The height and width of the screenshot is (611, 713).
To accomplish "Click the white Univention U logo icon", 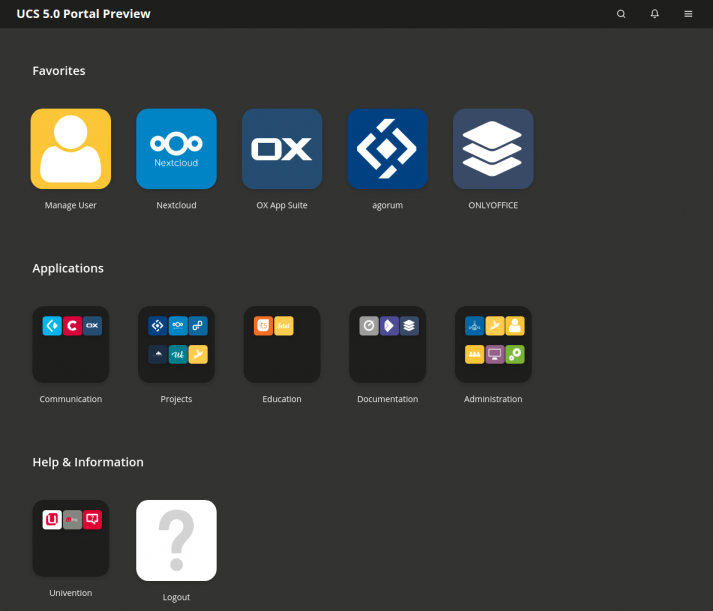I will [52, 520].
